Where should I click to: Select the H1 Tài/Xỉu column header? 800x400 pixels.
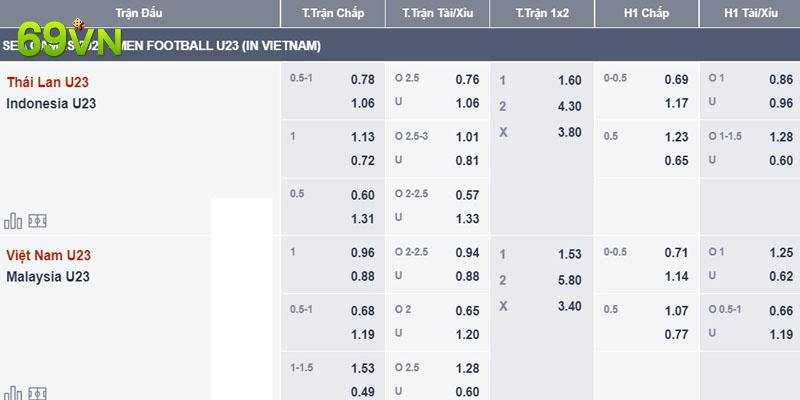(751, 13)
